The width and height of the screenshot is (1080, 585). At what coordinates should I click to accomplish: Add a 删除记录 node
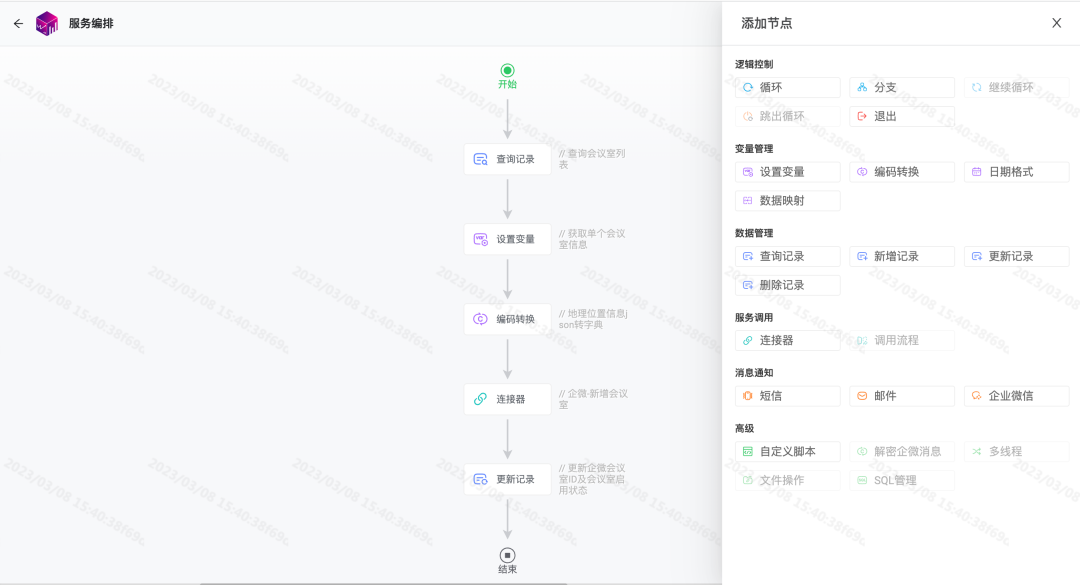tap(788, 285)
